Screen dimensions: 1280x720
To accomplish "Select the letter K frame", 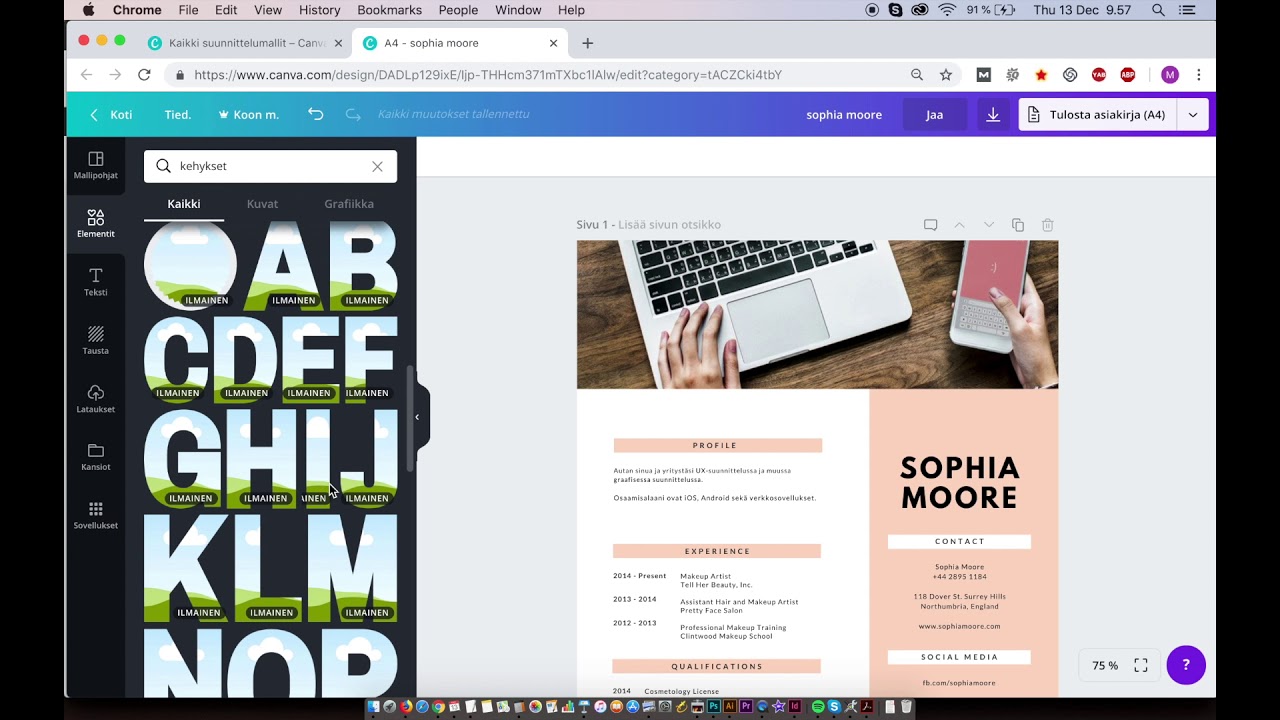I will [187, 568].
